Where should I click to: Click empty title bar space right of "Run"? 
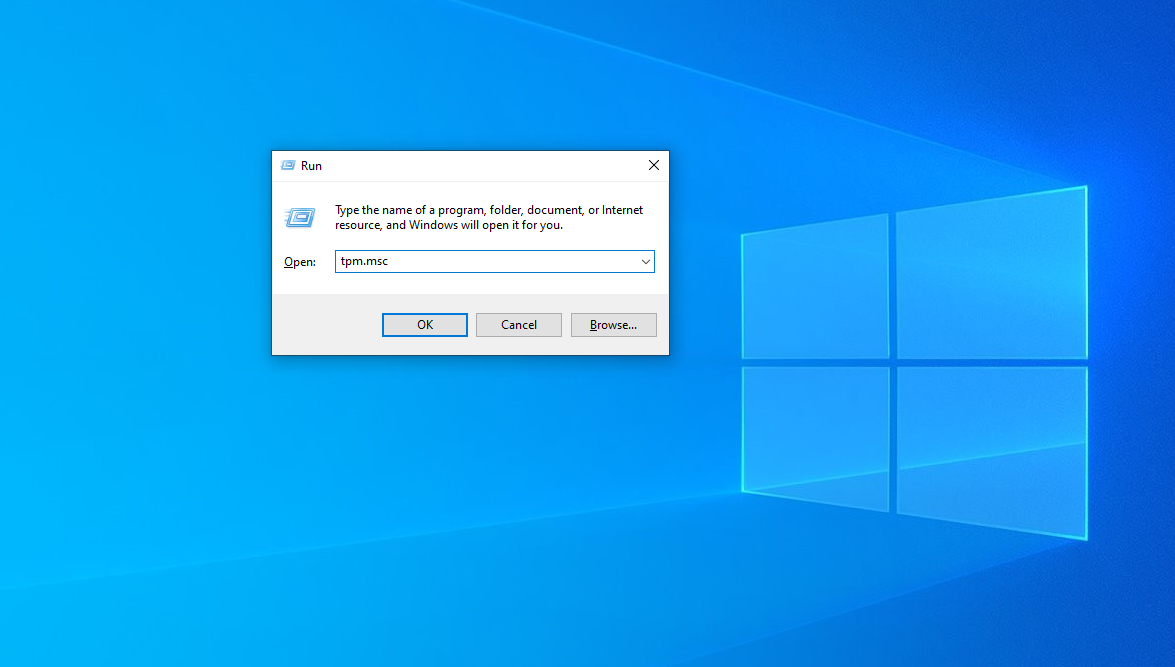480,165
